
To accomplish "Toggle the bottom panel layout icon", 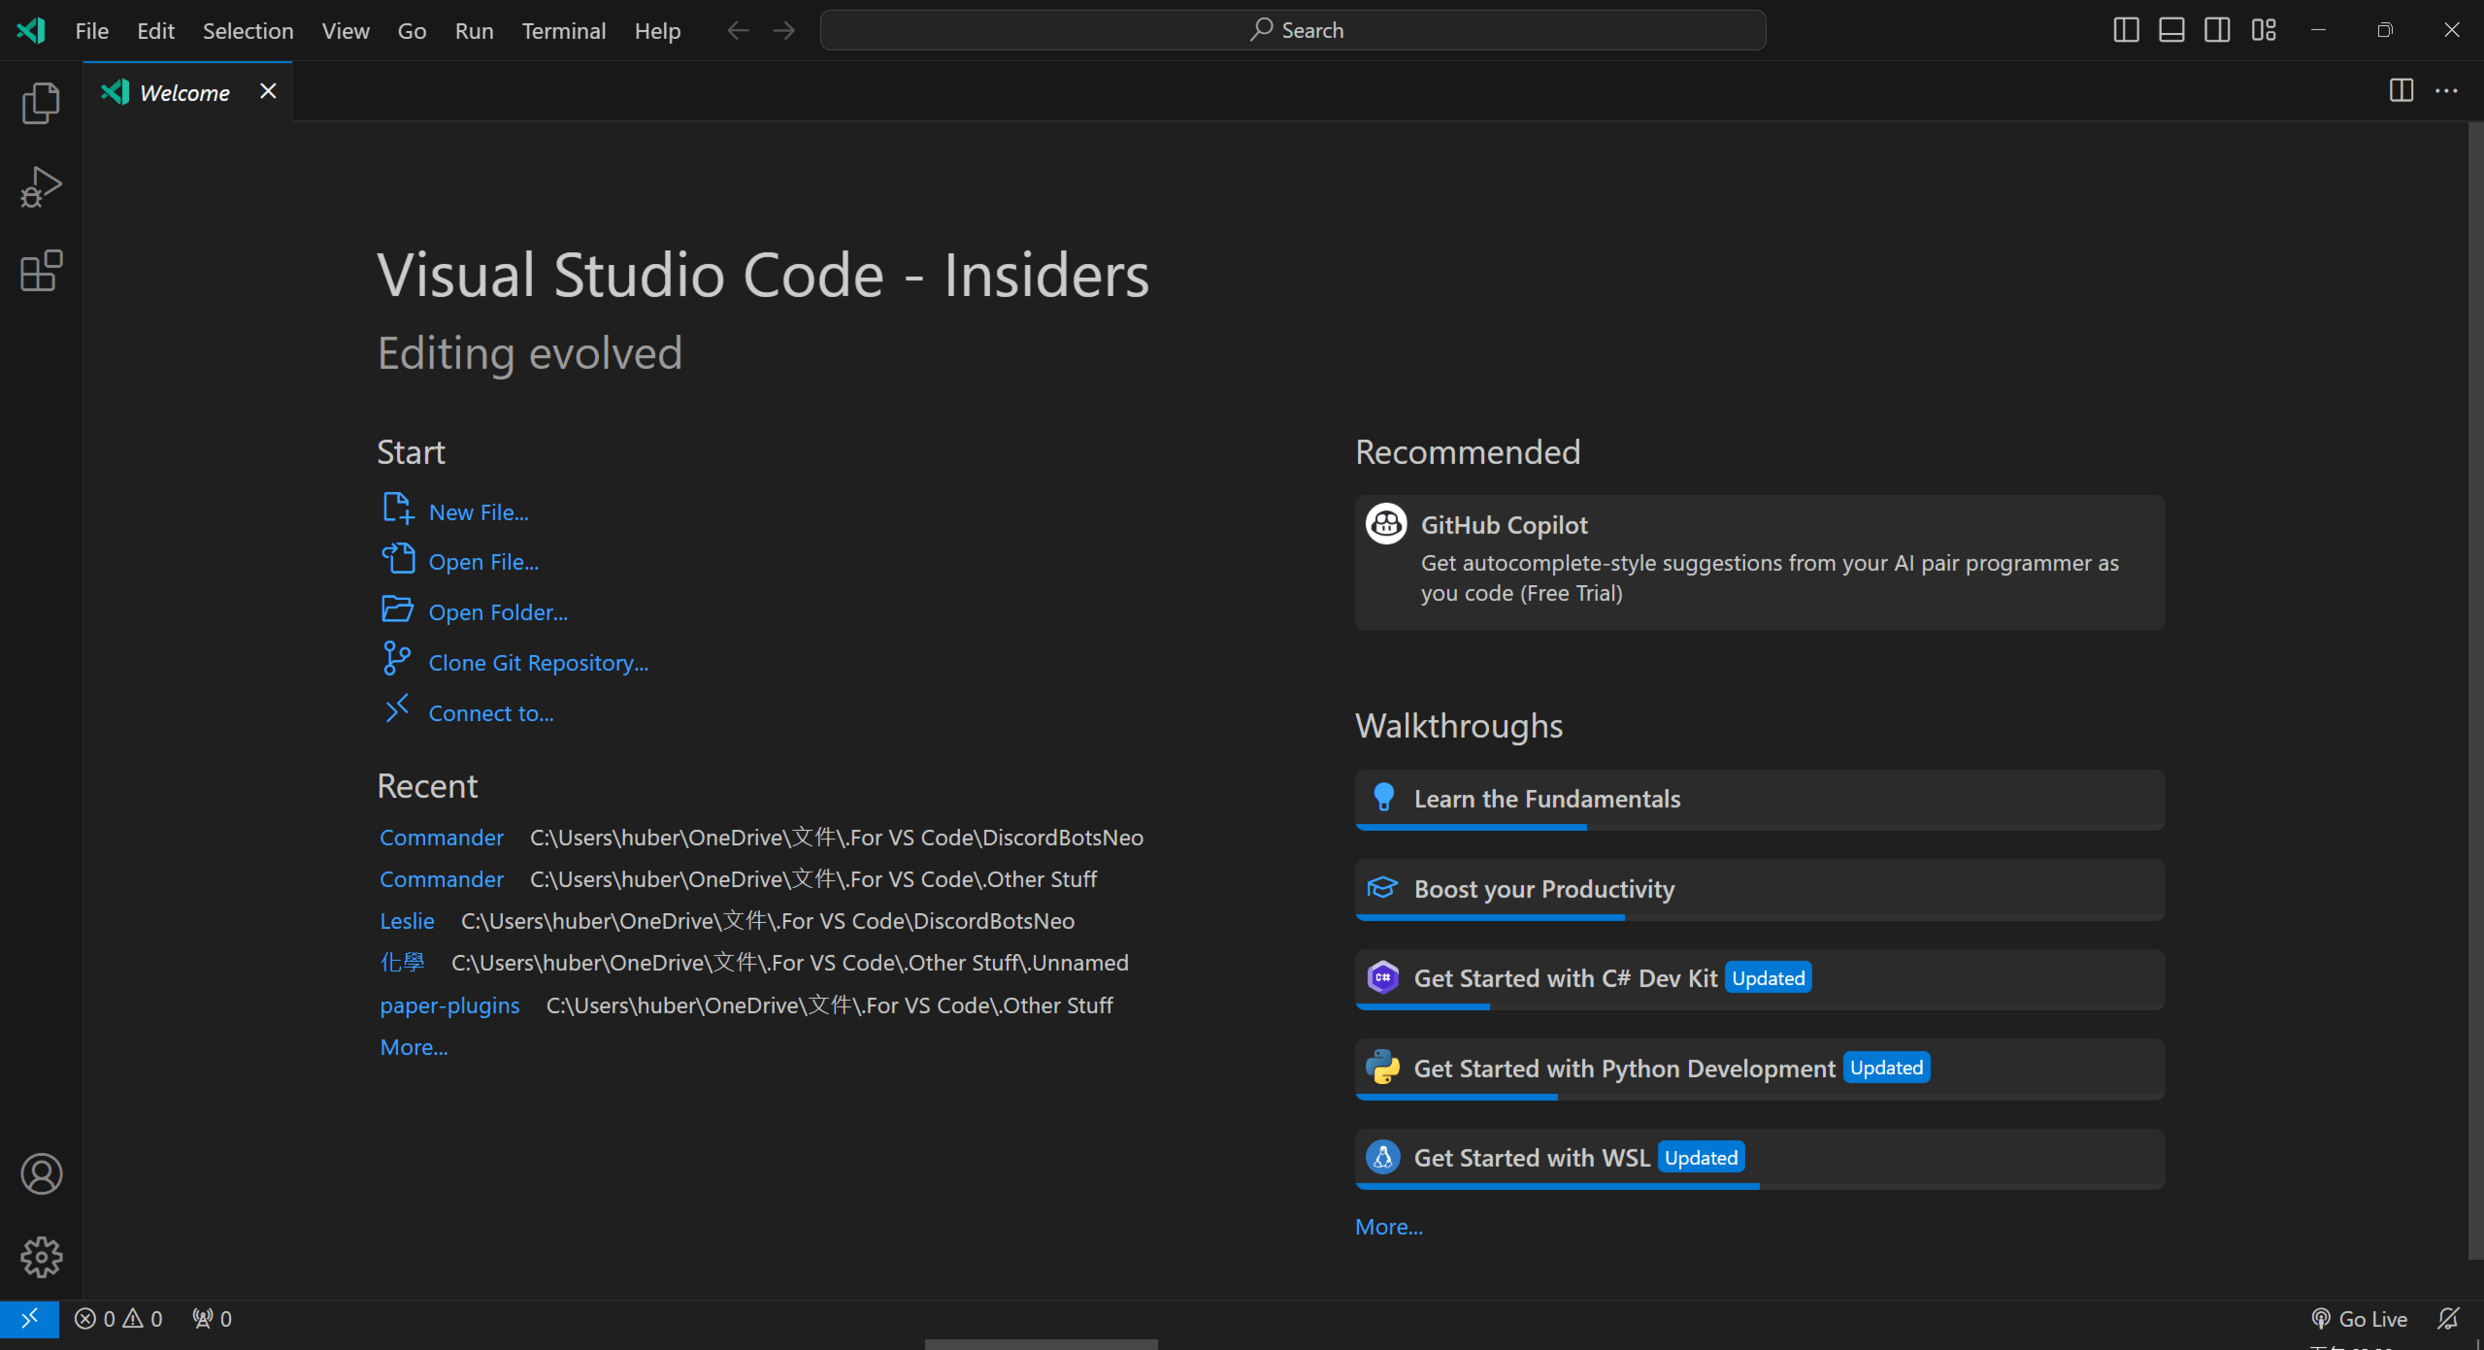I will 2171,30.
